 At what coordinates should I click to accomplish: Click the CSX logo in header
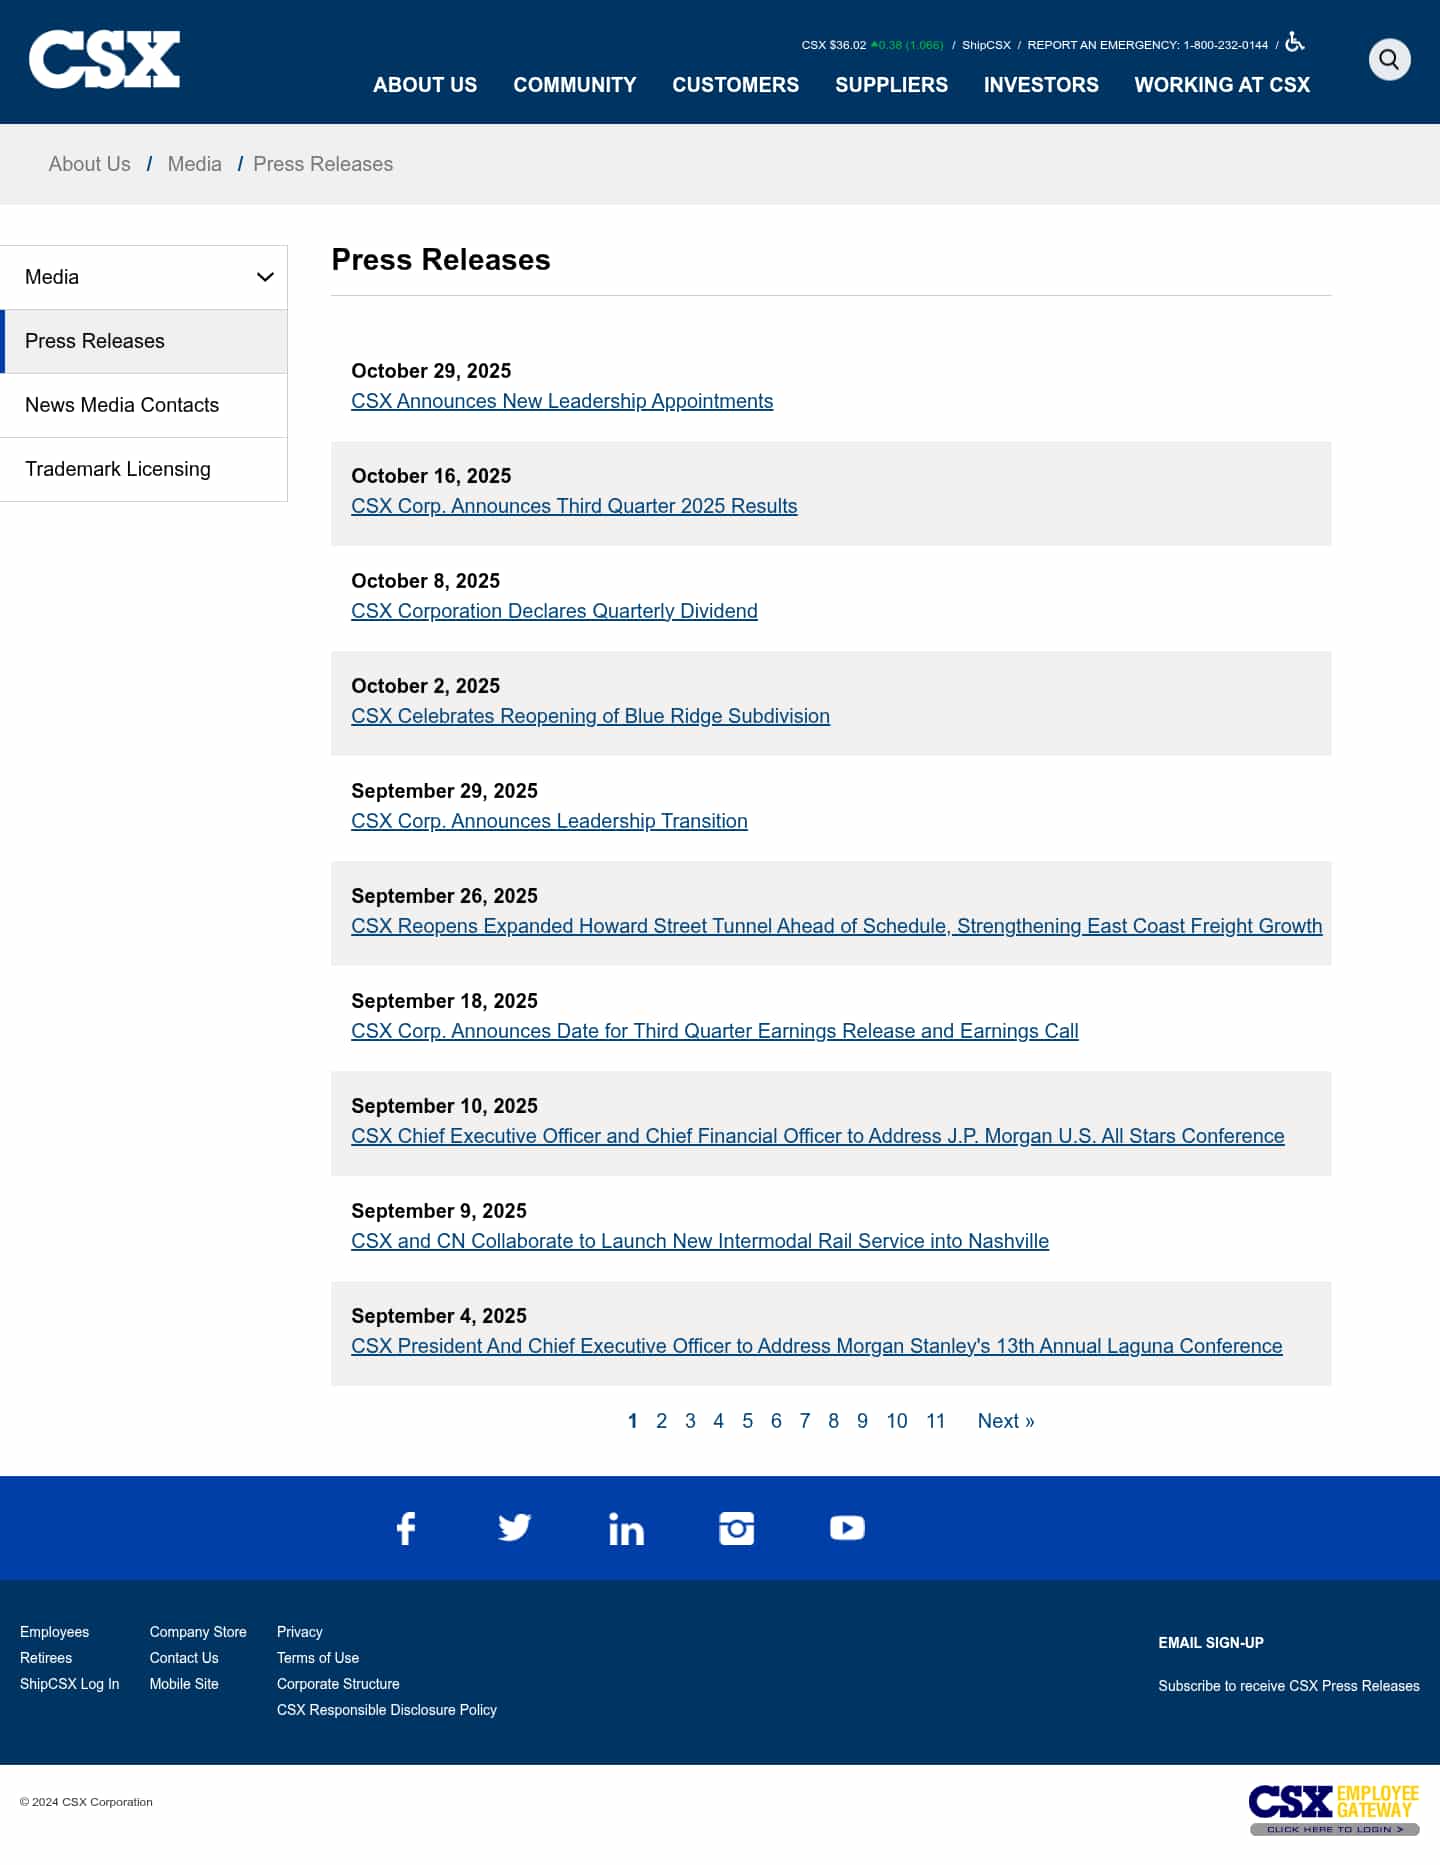click(x=104, y=60)
